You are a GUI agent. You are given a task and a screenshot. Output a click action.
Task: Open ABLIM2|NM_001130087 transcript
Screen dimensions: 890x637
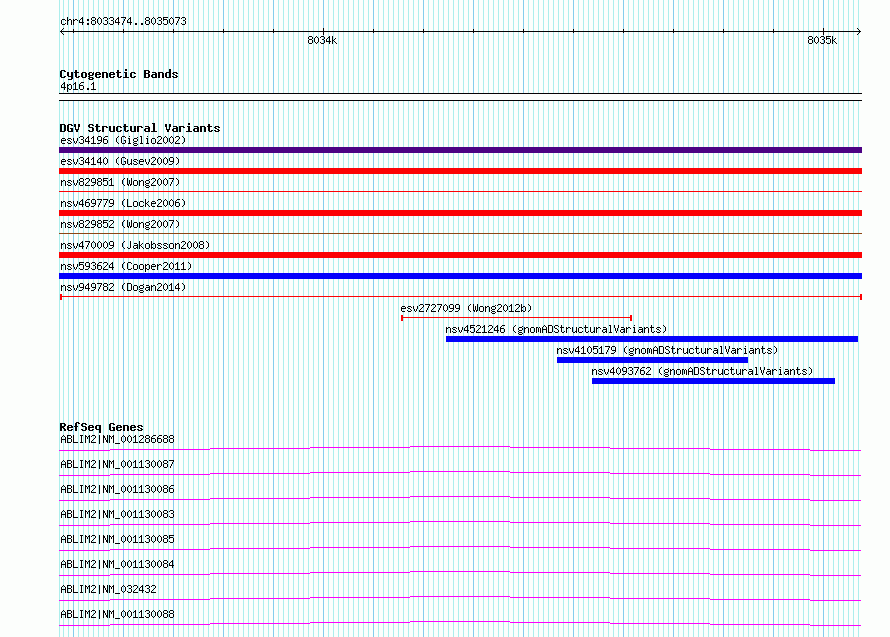pos(117,464)
